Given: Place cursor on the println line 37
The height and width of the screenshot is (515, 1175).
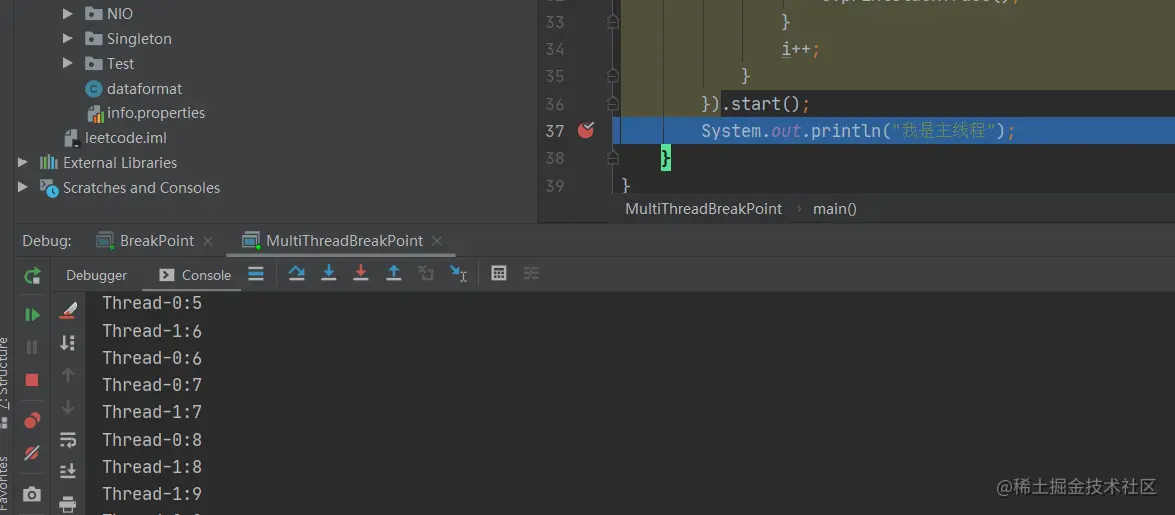Looking at the screenshot, I should pyautogui.click(x=858, y=130).
